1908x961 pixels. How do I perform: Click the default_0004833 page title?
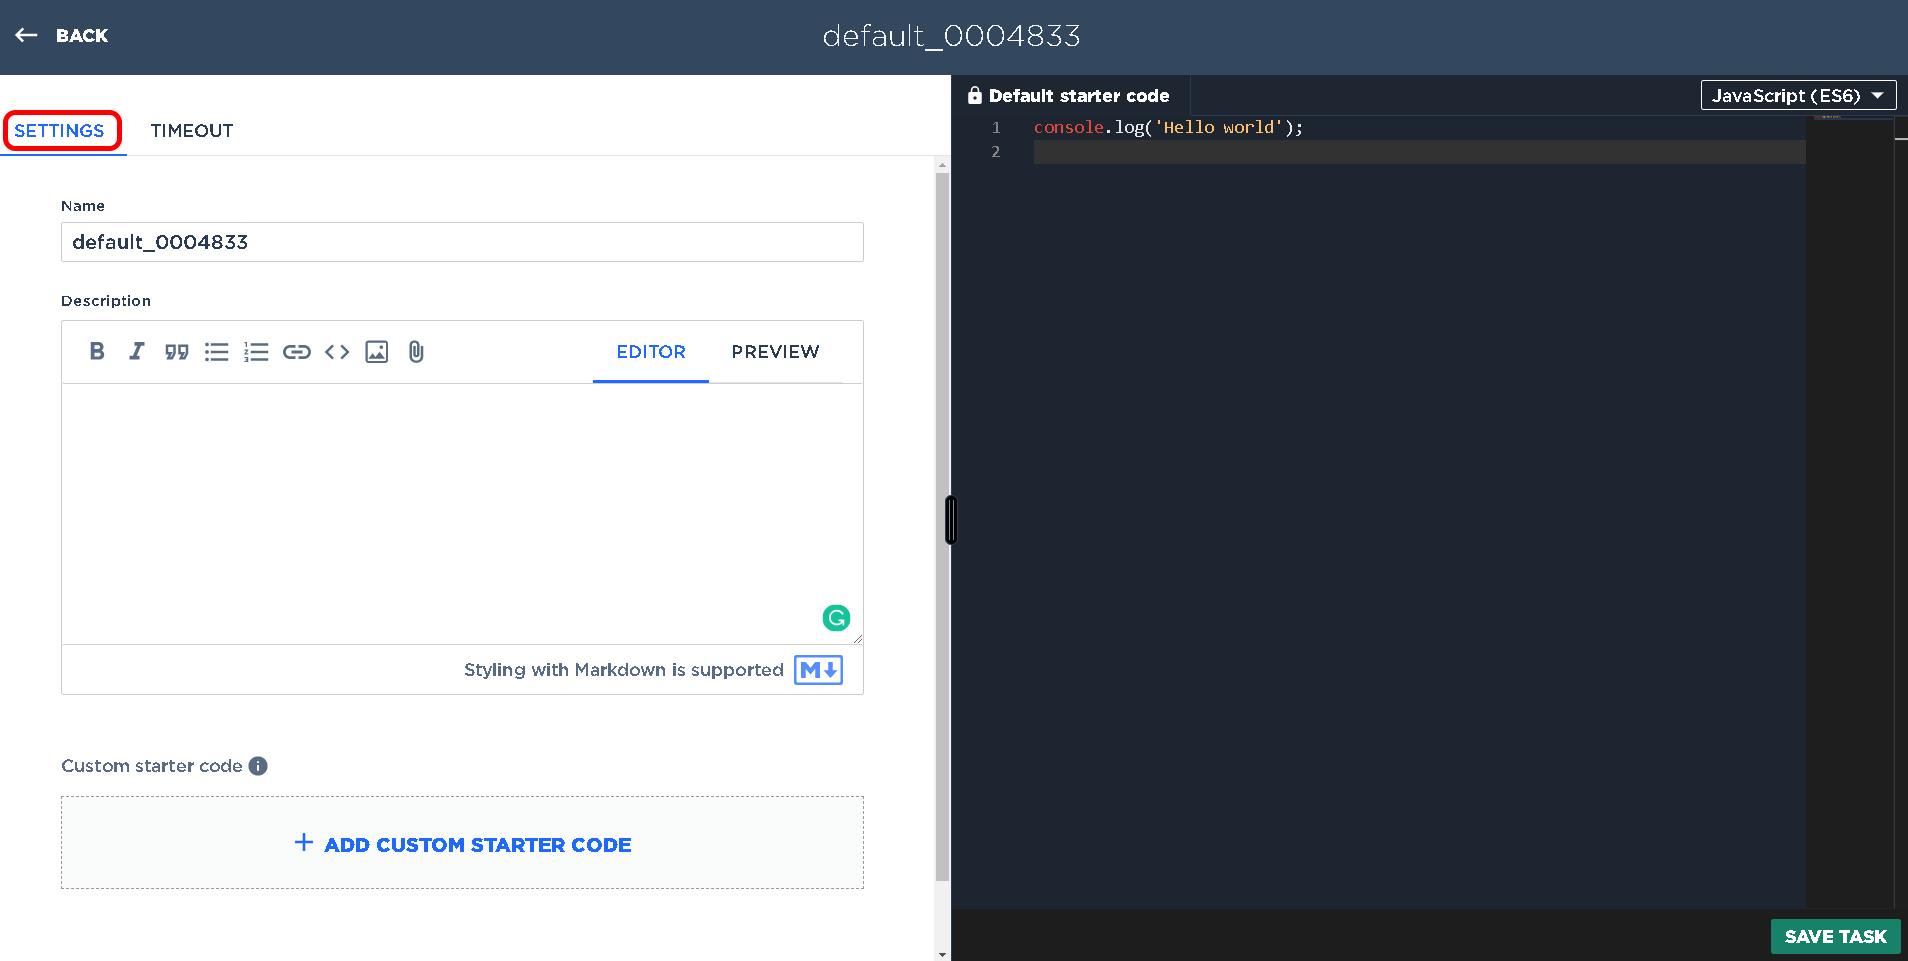point(952,36)
